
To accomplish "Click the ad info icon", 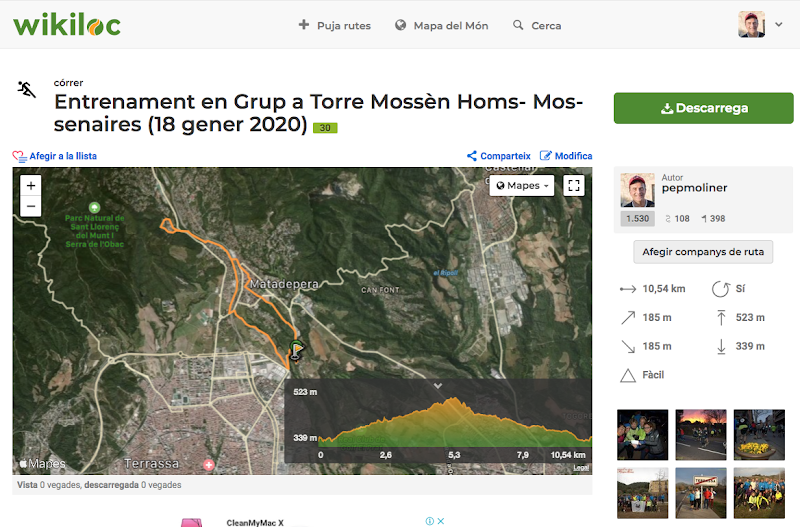I will (430, 521).
